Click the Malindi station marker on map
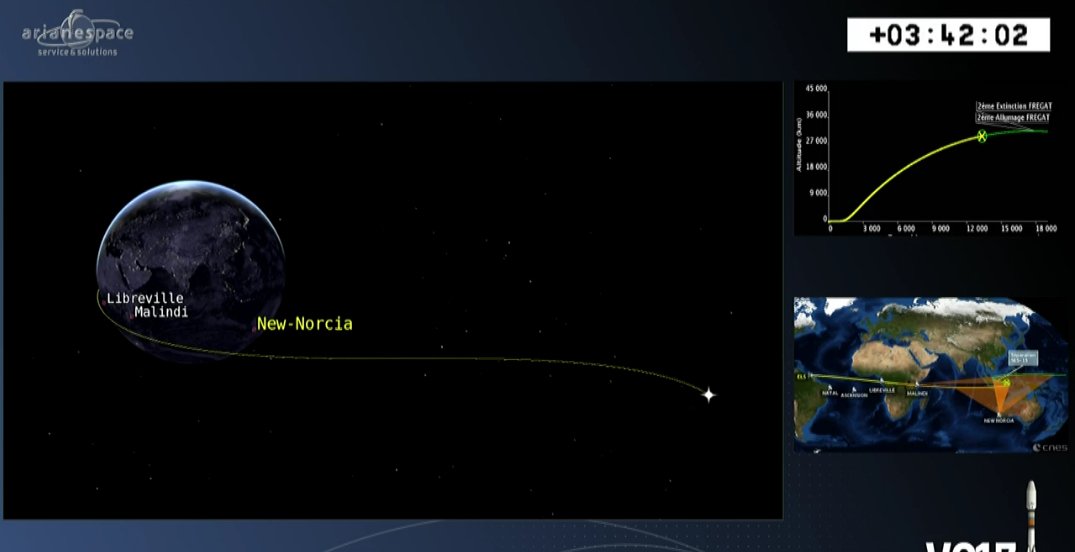The image size is (1075, 552). (x=916, y=386)
